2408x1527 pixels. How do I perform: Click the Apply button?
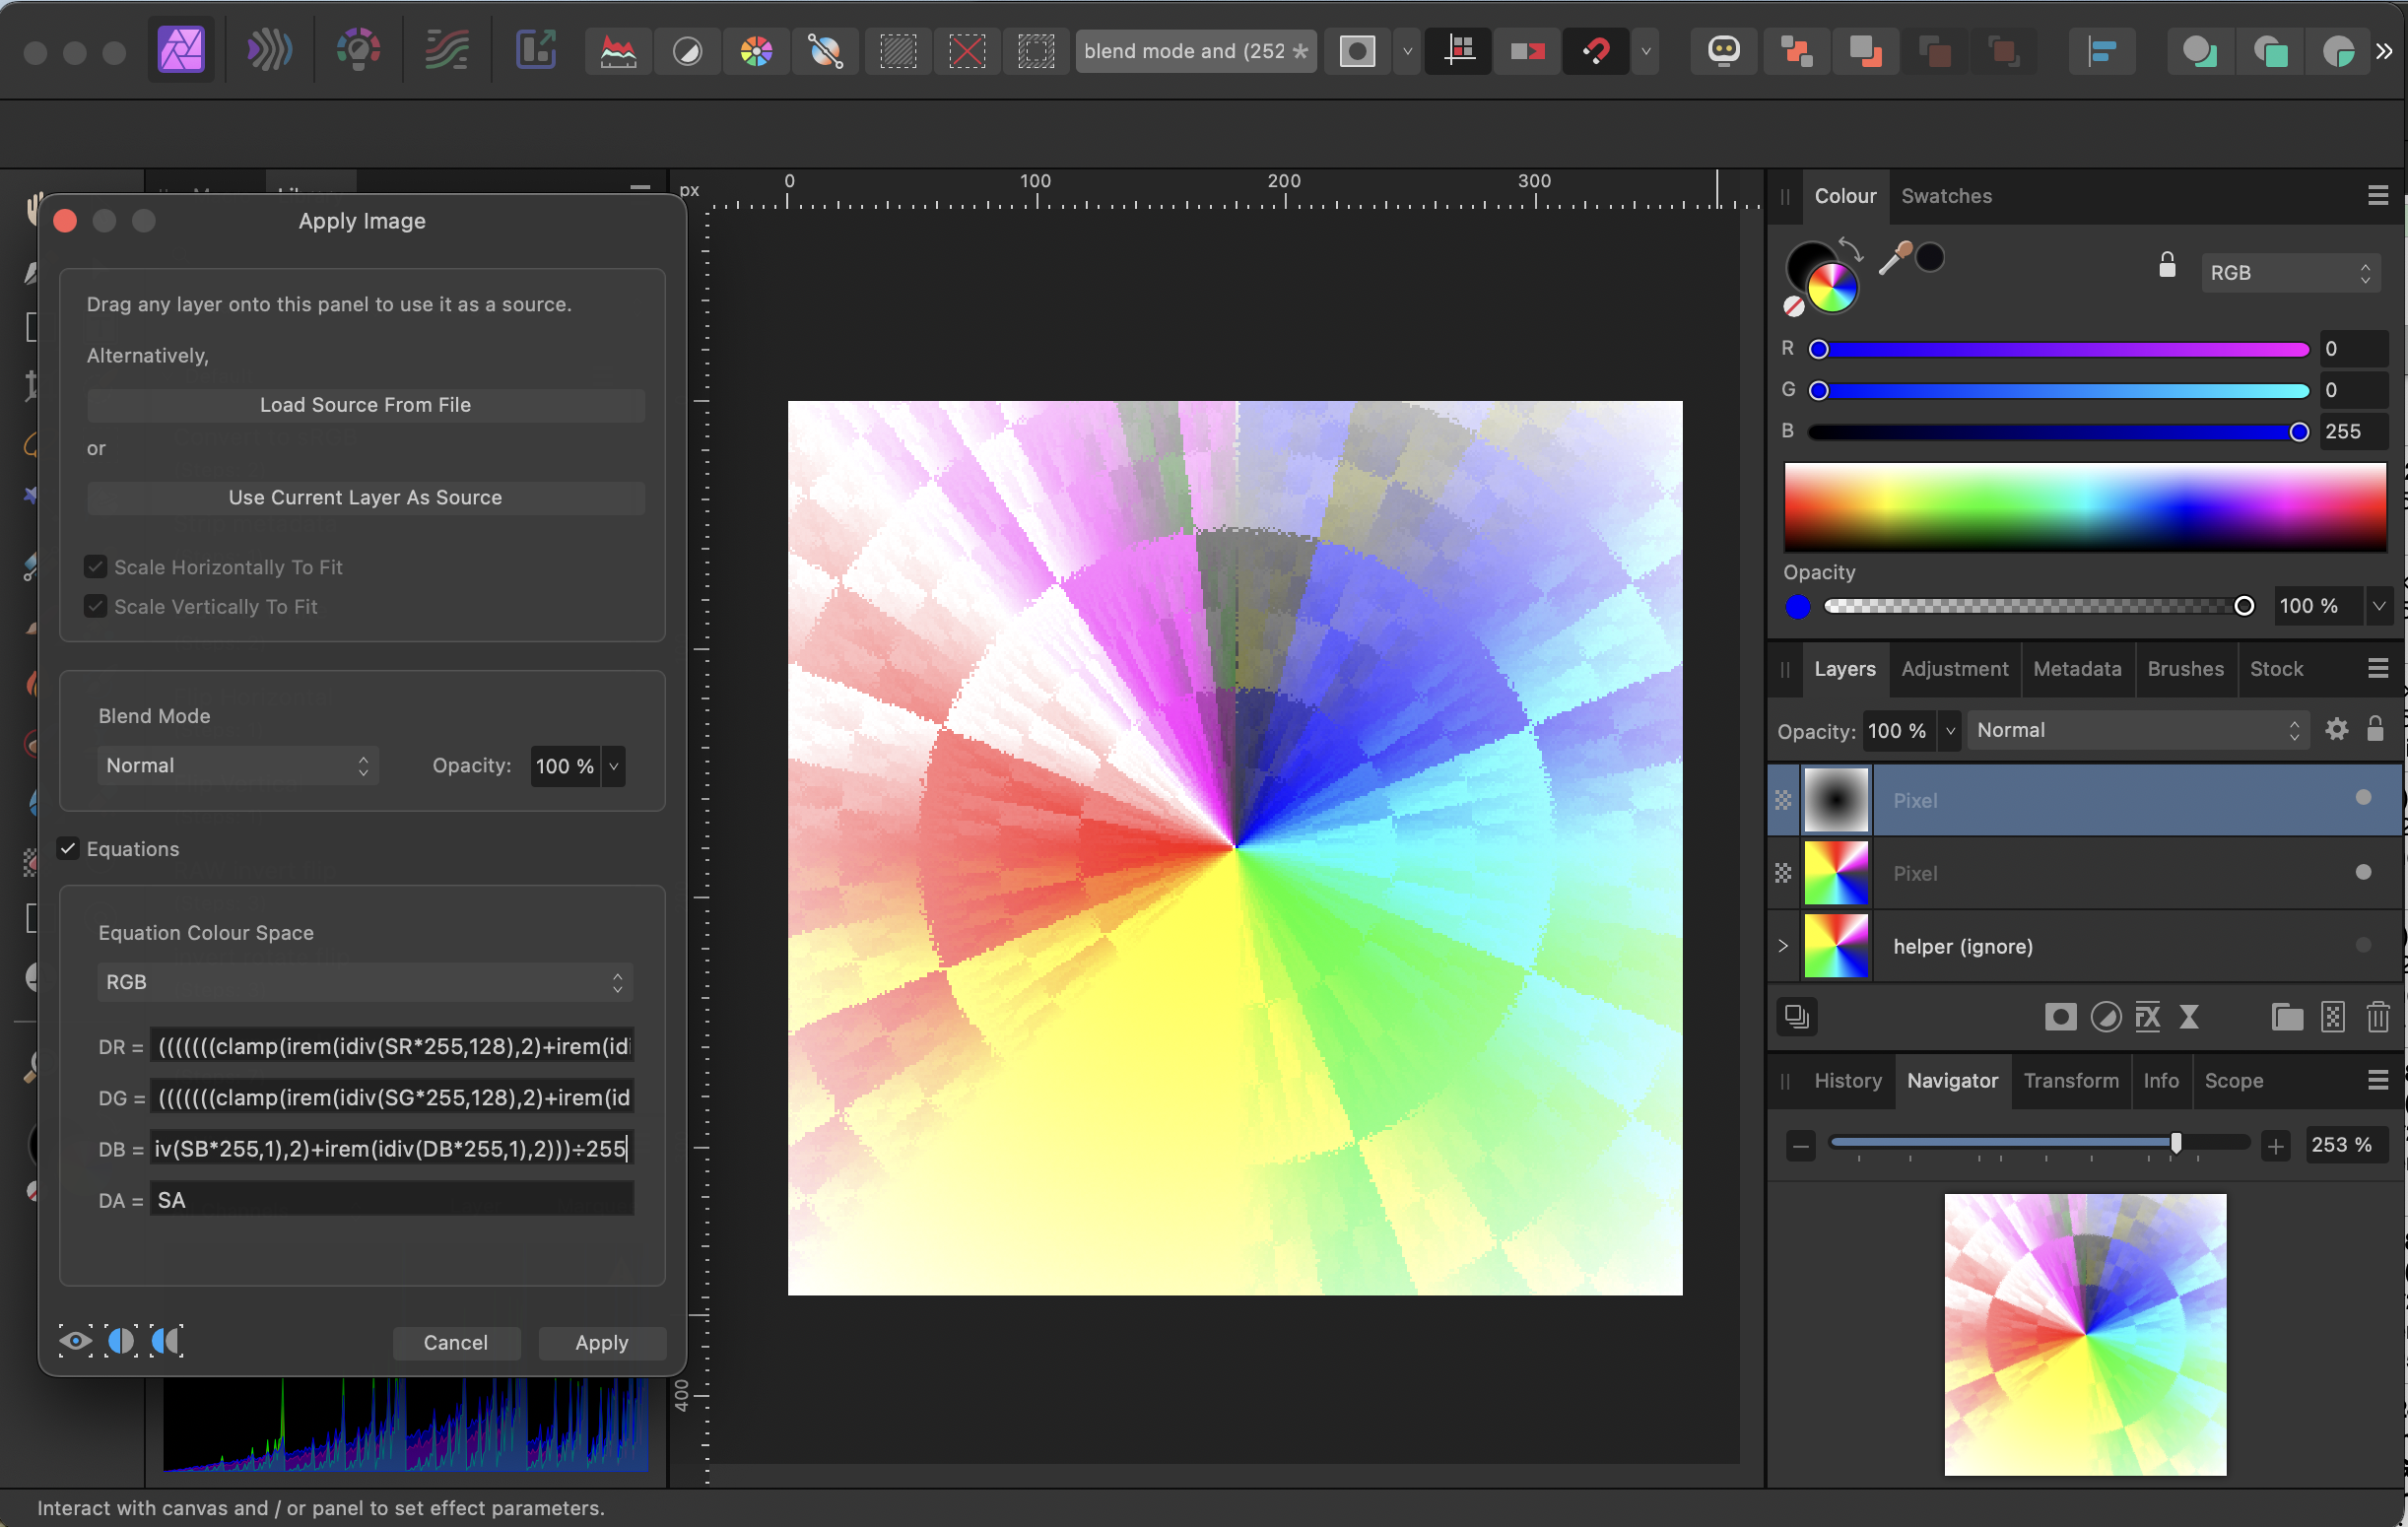click(x=601, y=1342)
